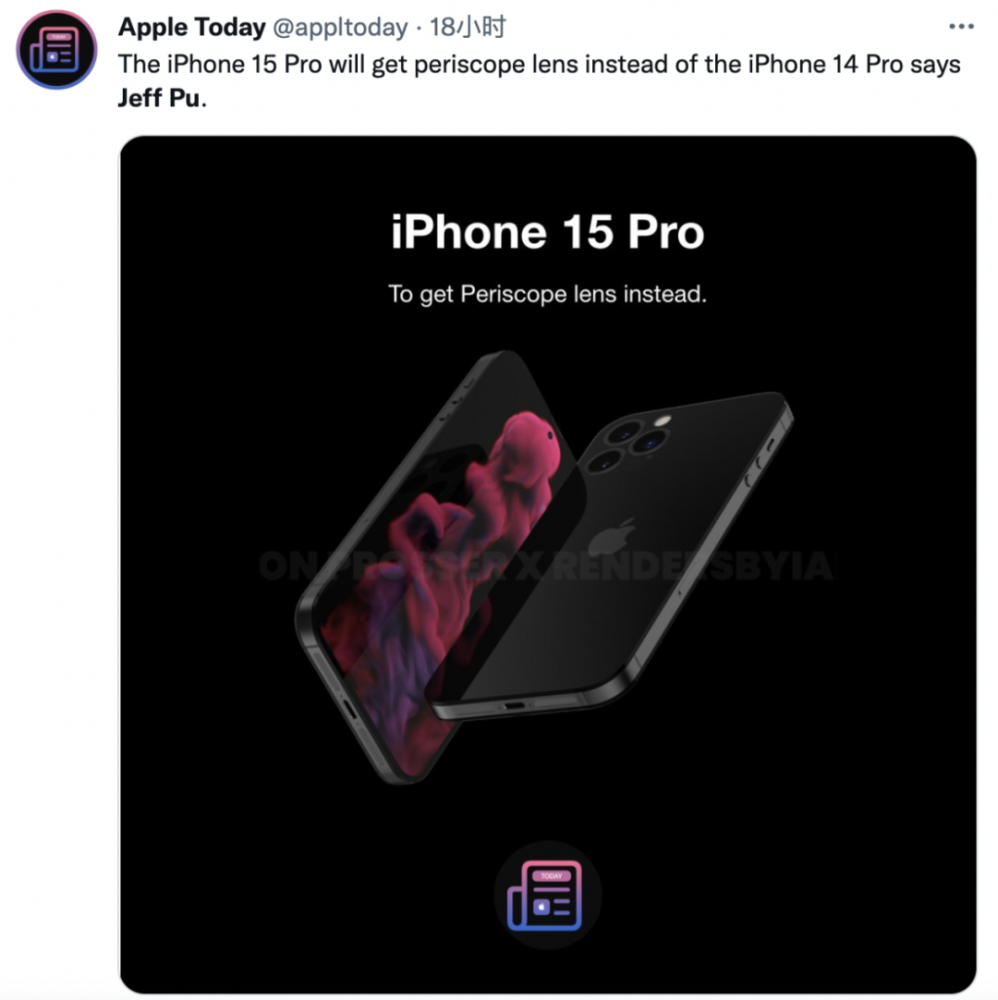Click the front camera hole on pink display

550,436
